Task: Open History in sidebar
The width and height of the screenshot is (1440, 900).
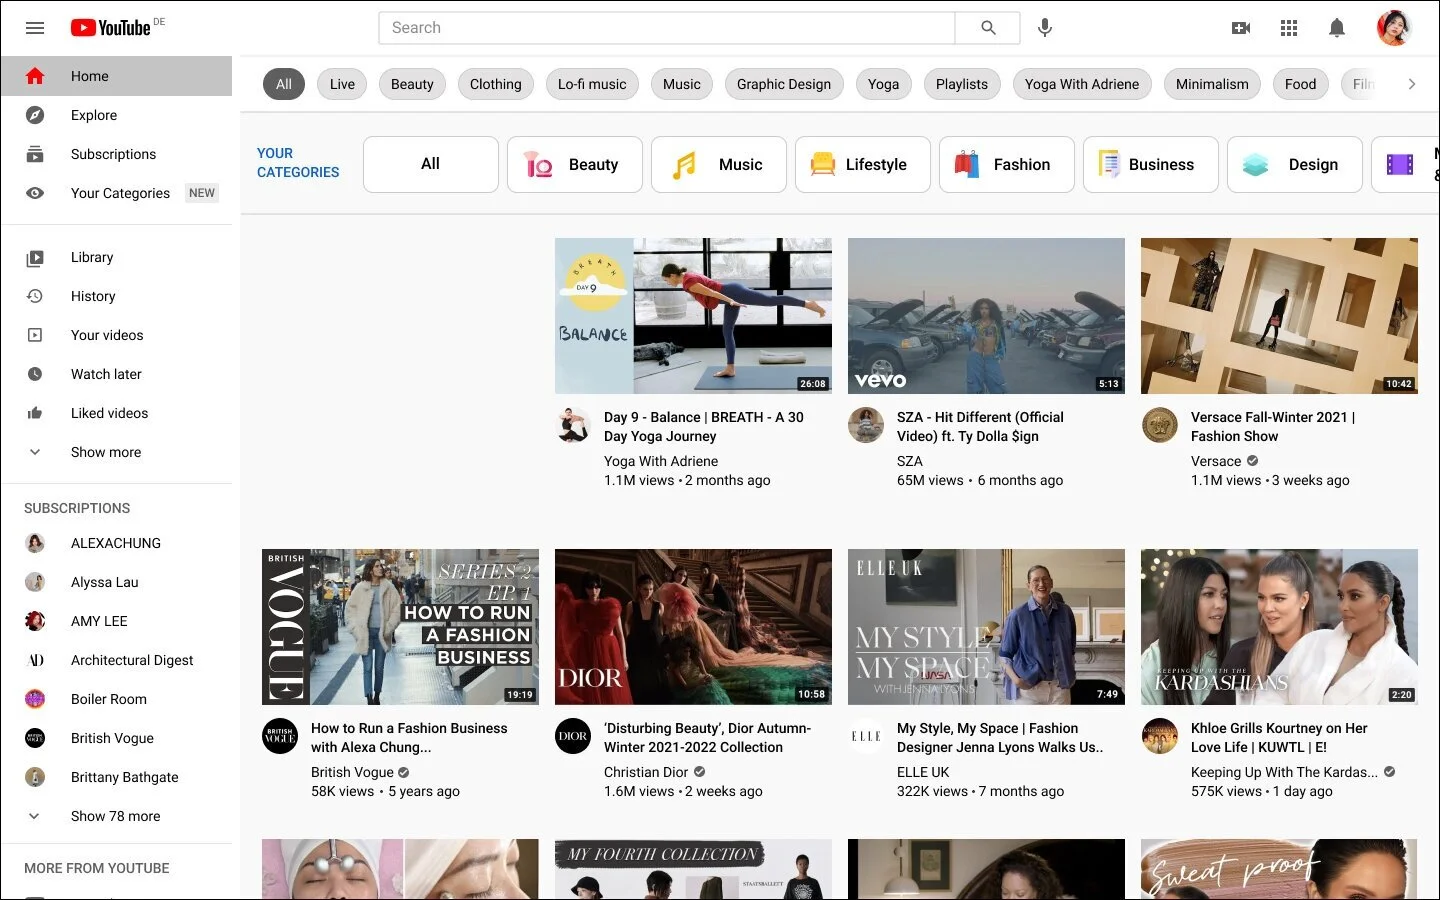Action: [116, 296]
